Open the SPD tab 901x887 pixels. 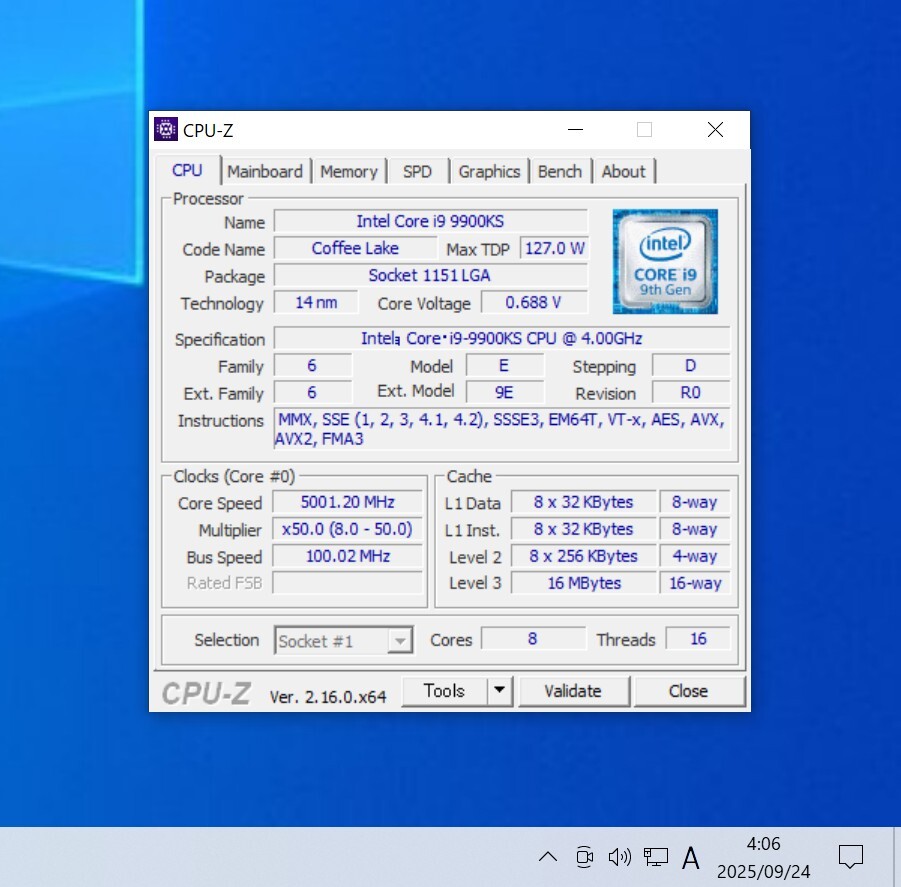pos(417,171)
